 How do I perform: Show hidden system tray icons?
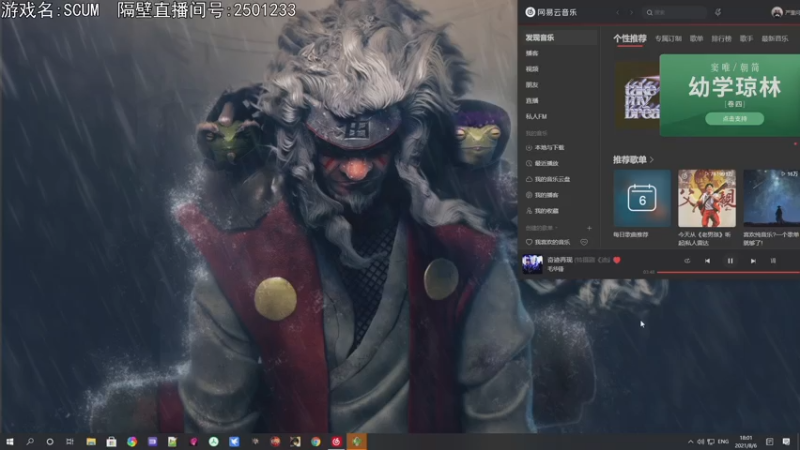point(690,442)
